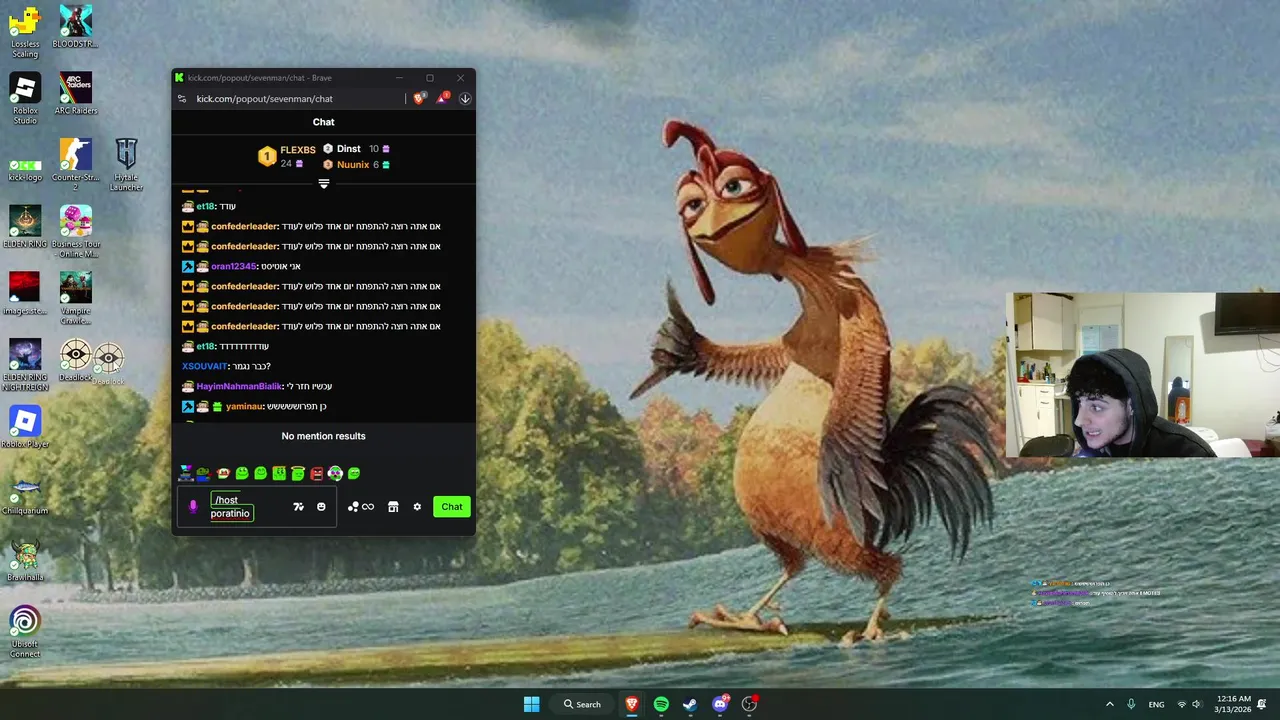Select Nuunix in the chat leaderboard
The height and width of the screenshot is (720, 1280).
click(353, 164)
